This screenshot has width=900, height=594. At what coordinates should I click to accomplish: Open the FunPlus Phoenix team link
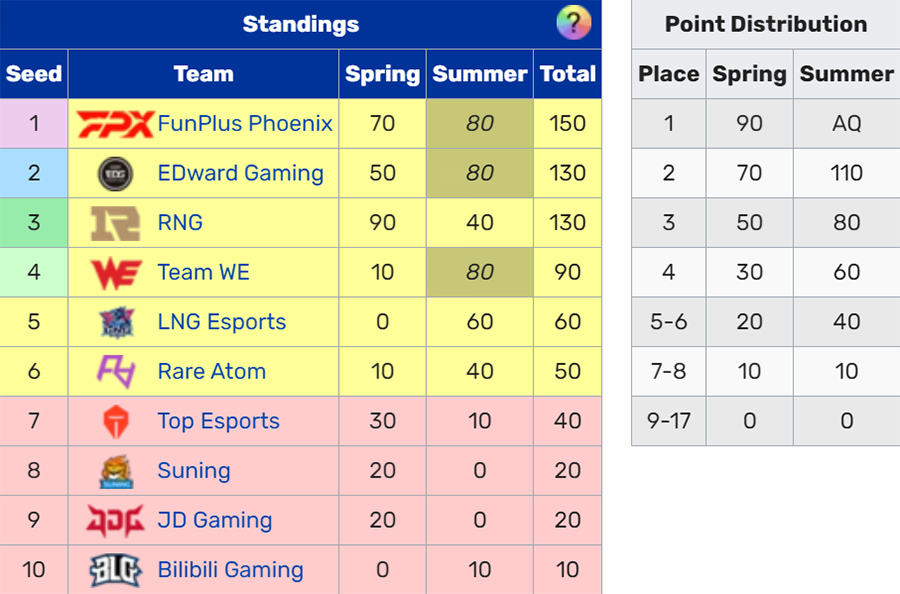pyautogui.click(x=245, y=123)
